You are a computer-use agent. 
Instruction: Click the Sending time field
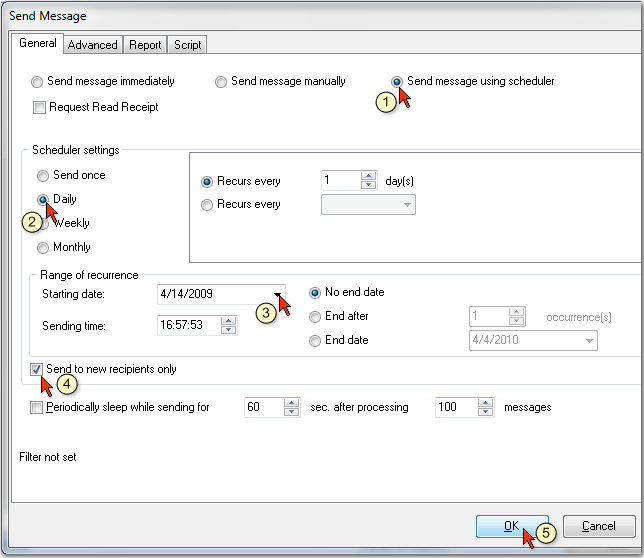click(189, 325)
